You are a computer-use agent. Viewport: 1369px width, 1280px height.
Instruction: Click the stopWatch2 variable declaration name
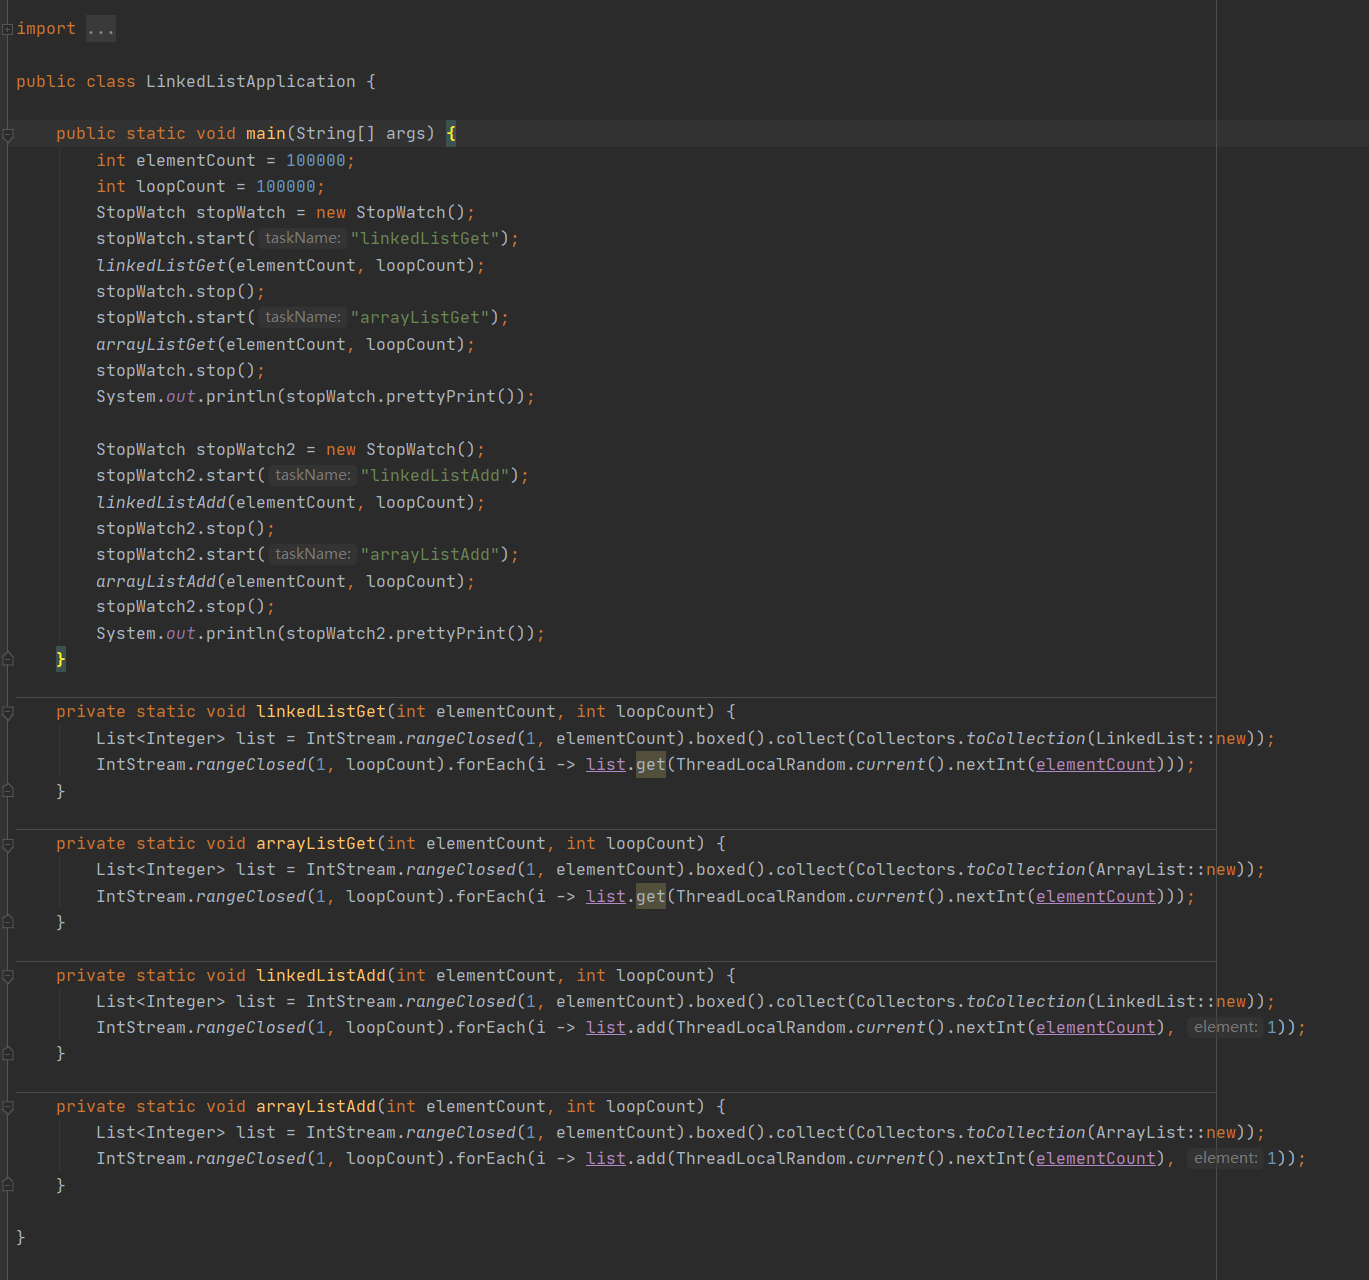coord(246,450)
